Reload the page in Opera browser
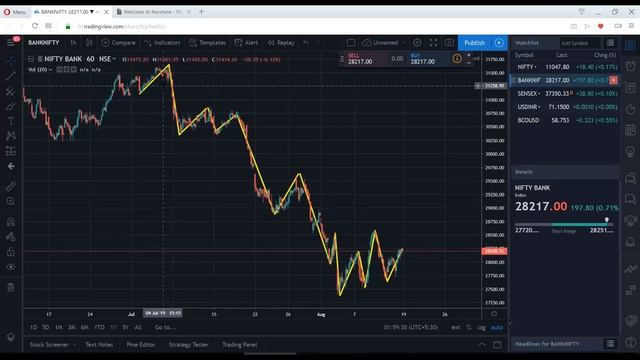The width and height of the screenshot is (640, 360). [35, 26]
